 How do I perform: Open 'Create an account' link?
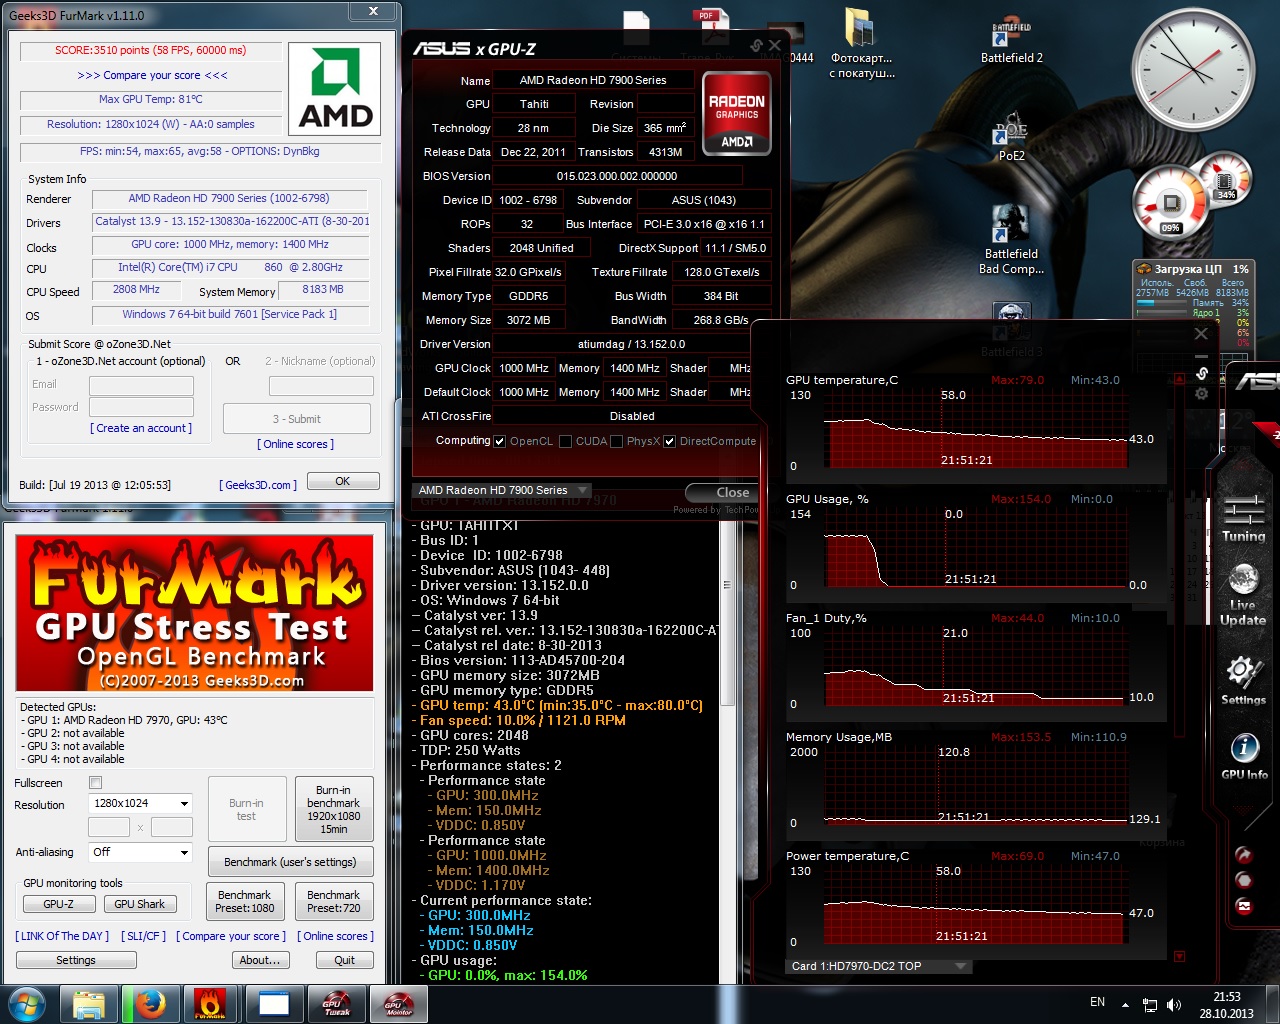[x=141, y=428]
